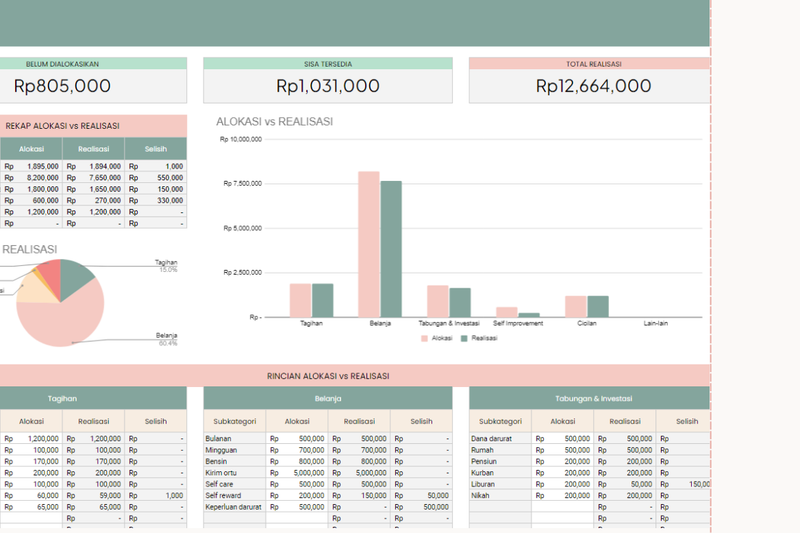The height and width of the screenshot is (533, 800).
Task: Click the green Realisasi bar for Cicilan
Action: pyautogui.click(x=598, y=307)
